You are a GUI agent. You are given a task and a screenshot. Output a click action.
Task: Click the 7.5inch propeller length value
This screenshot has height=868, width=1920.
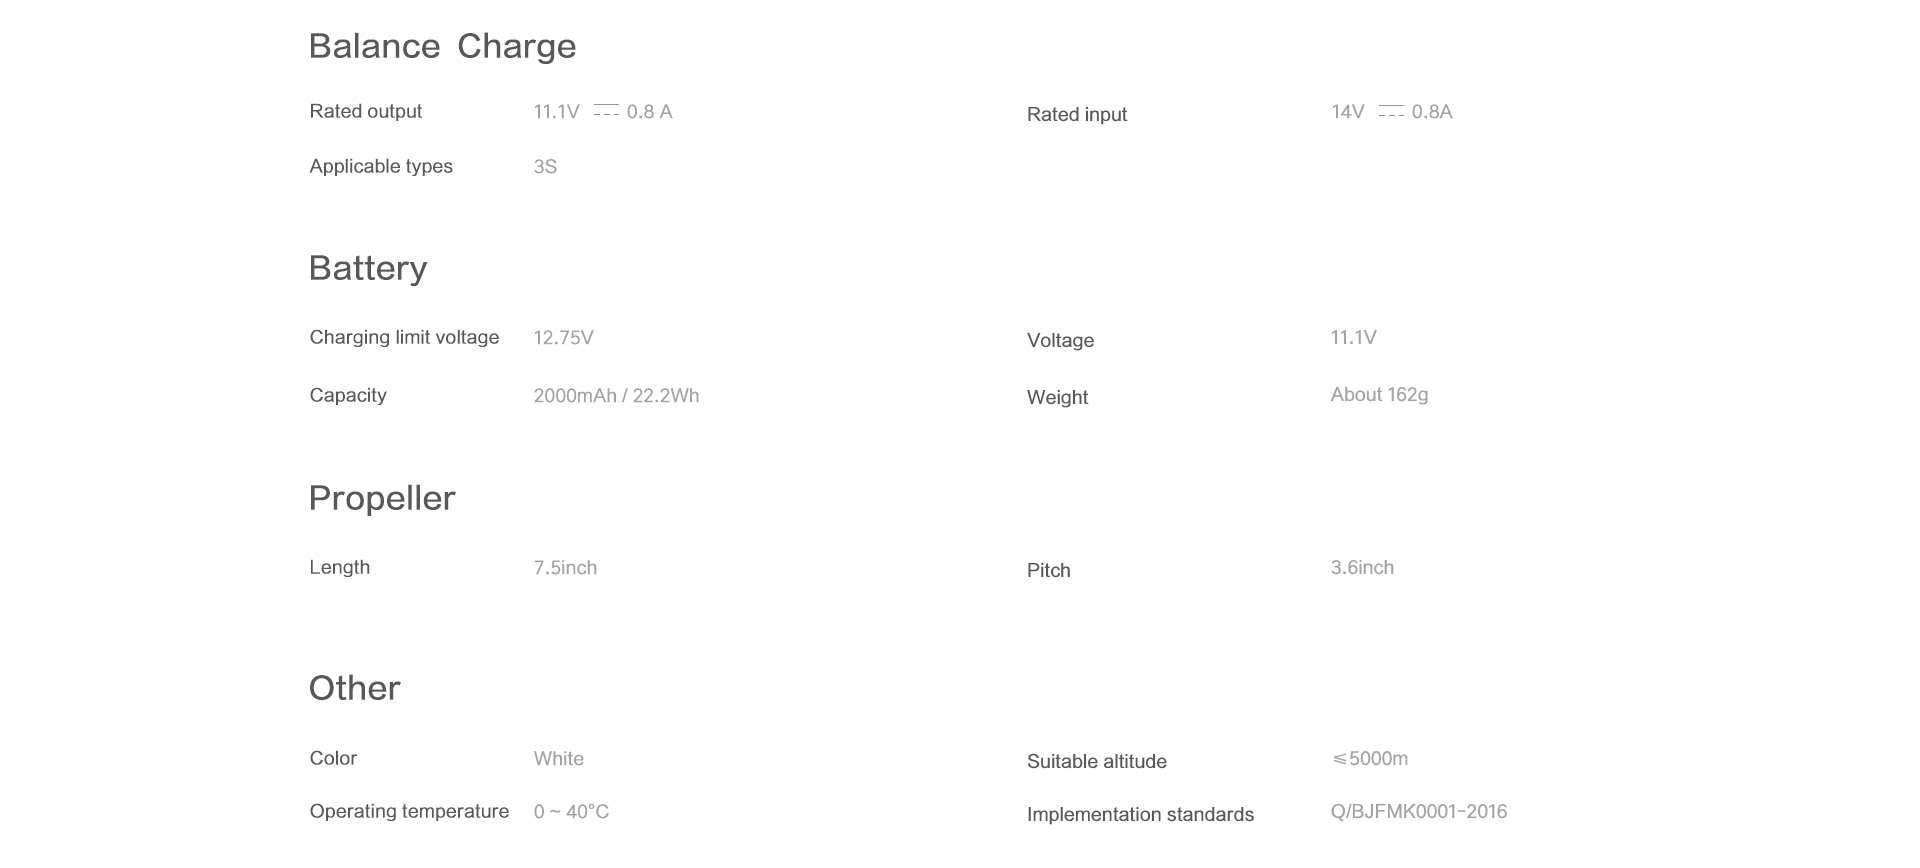tap(565, 568)
